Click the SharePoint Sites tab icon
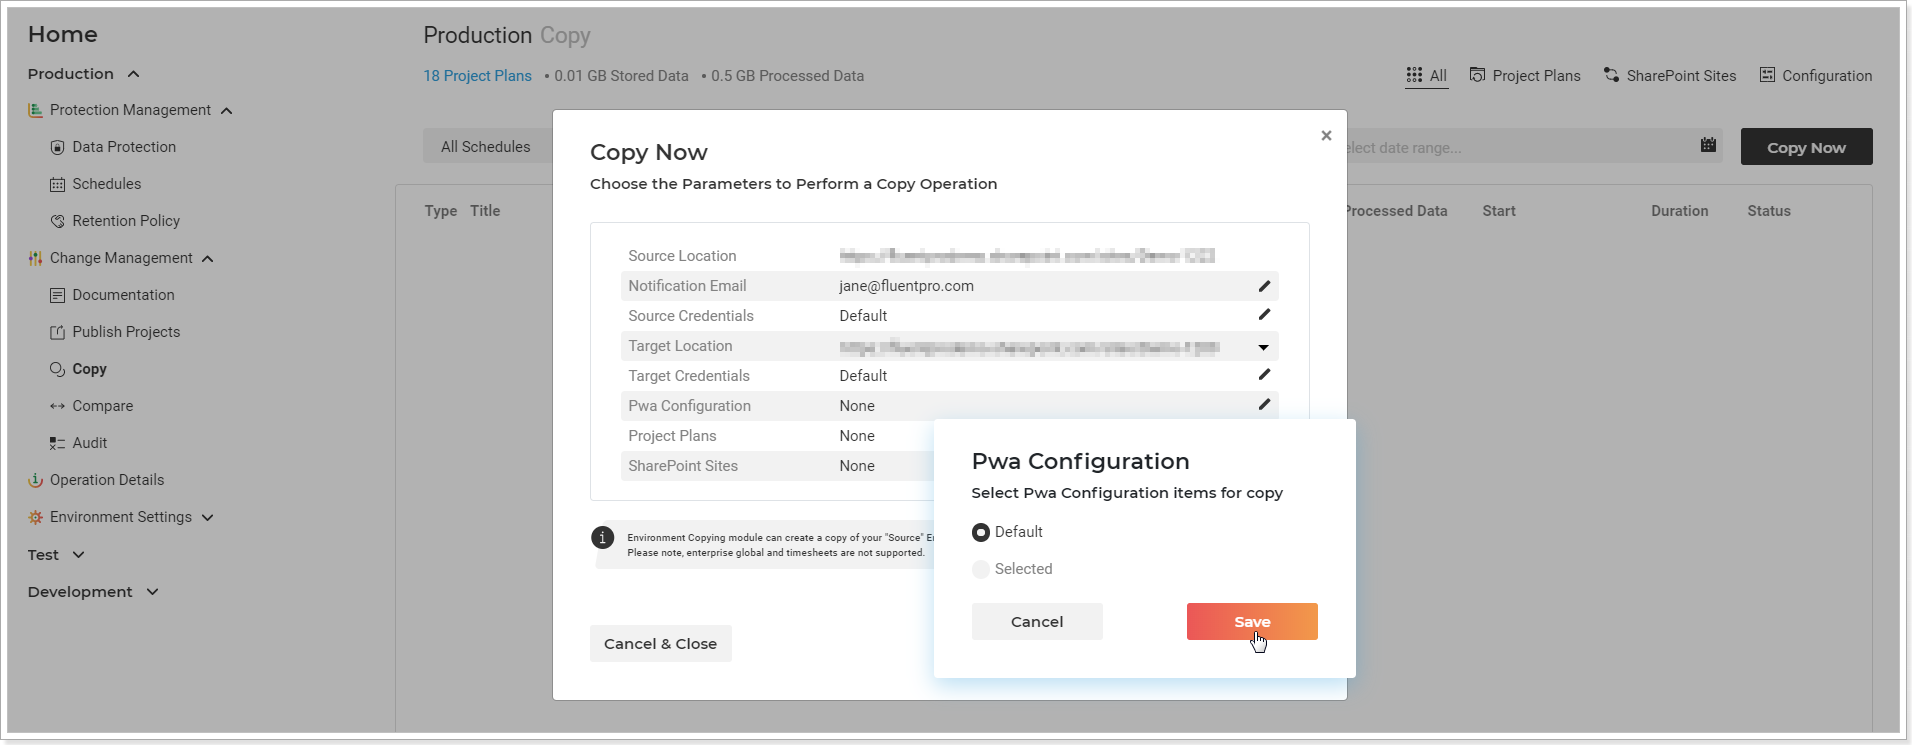Screen dimensions: 1912x745 pos(1611,75)
